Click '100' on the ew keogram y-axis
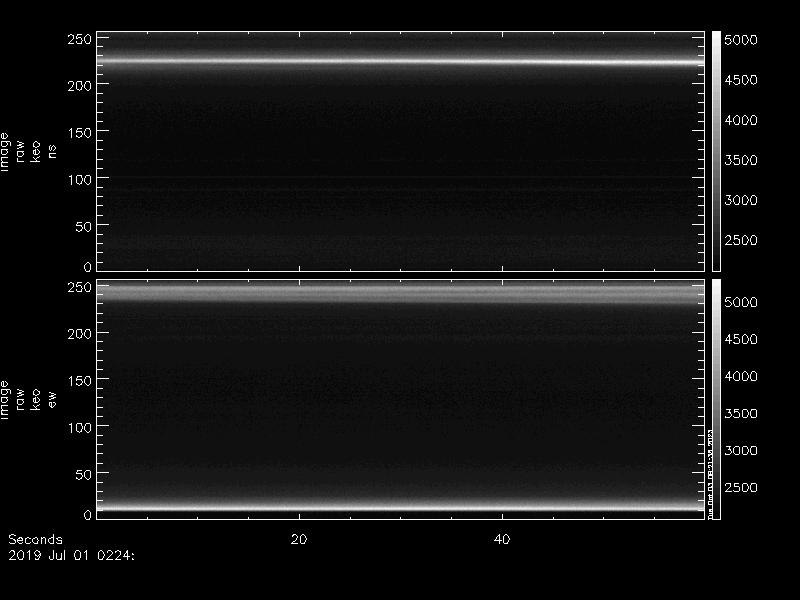Viewport: 800px width, 600px height. click(x=80, y=428)
